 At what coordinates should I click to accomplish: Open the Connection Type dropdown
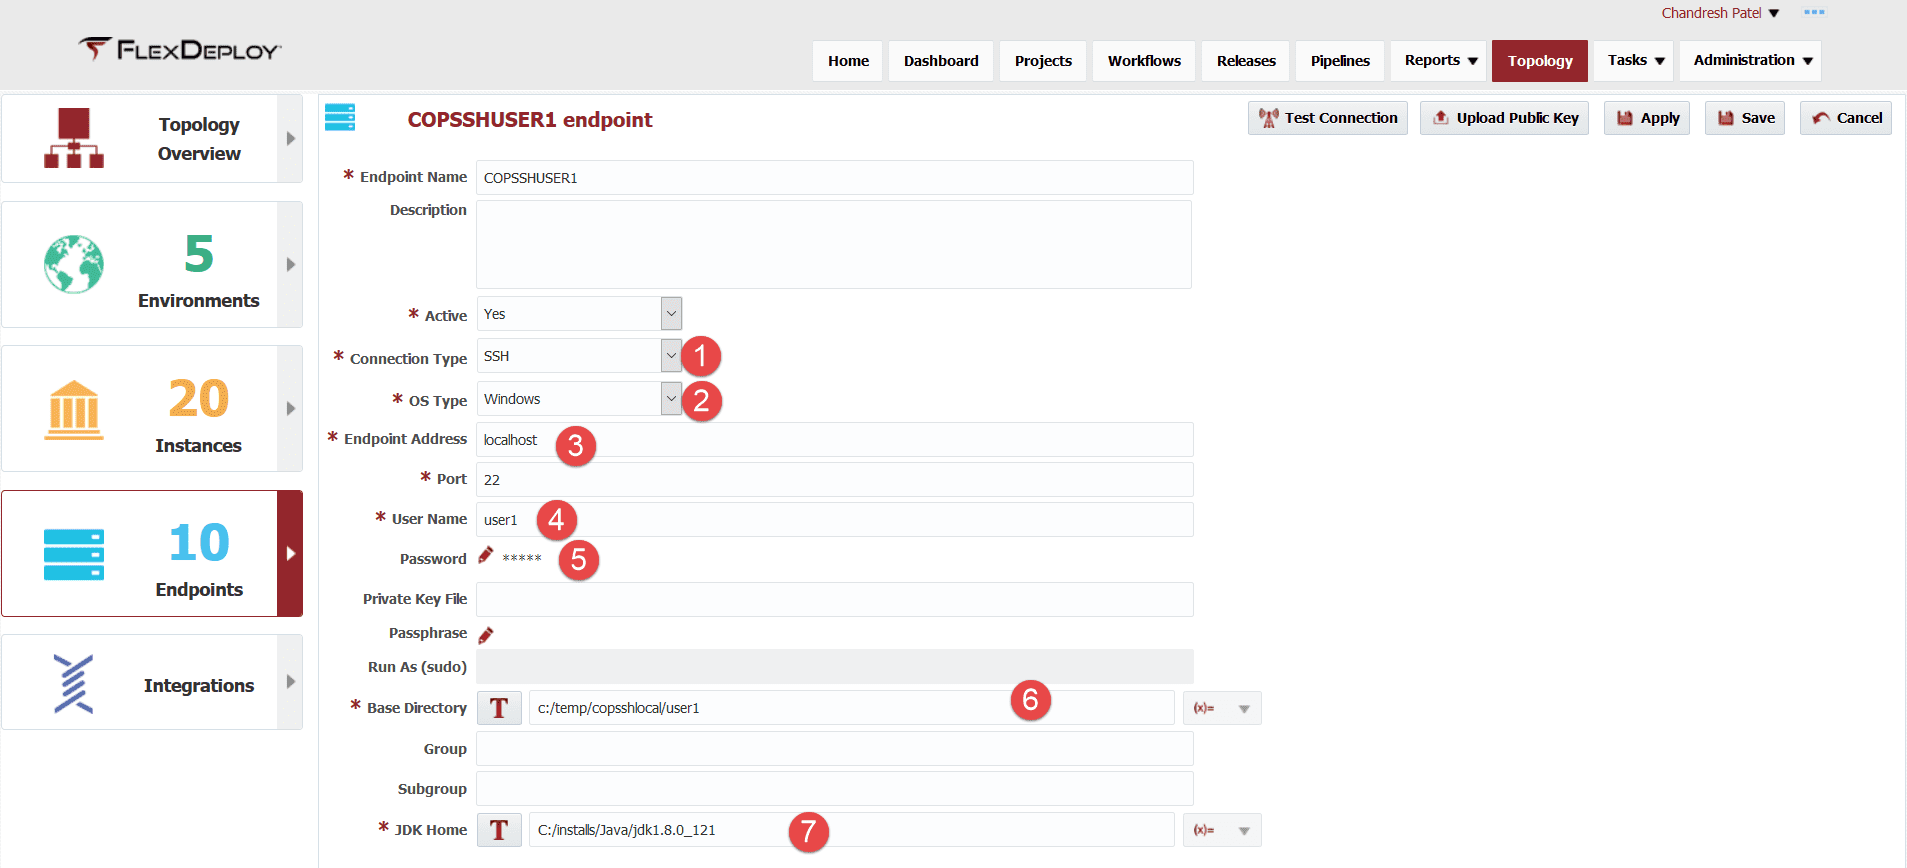point(671,356)
